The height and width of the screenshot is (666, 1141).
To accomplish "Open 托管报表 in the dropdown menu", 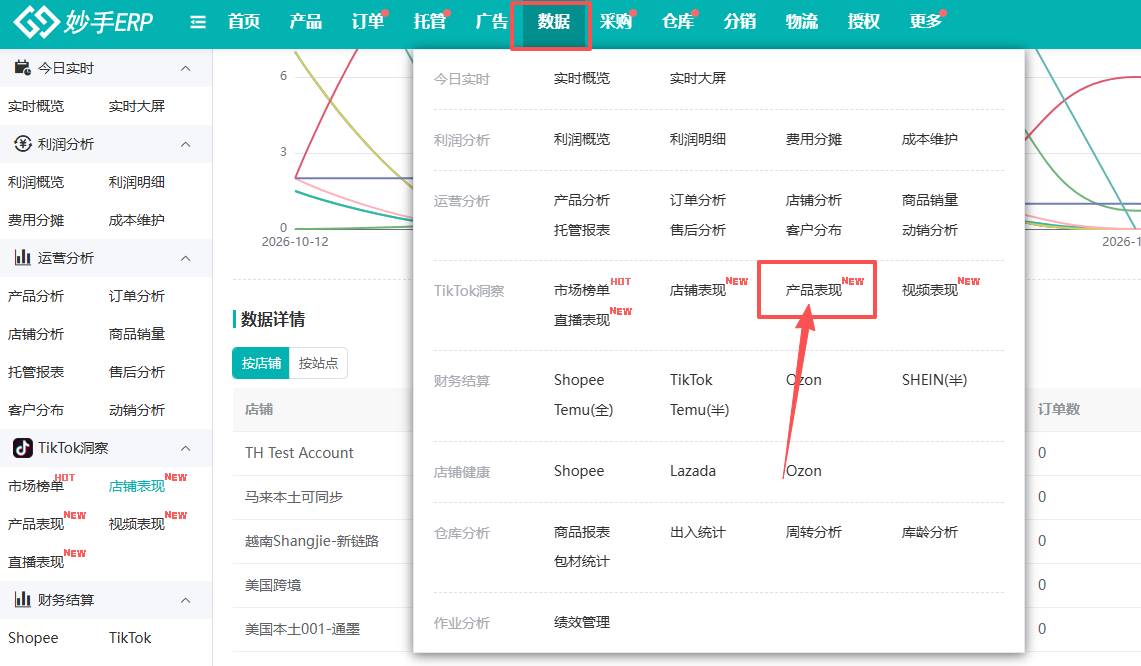I will point(581,230).
